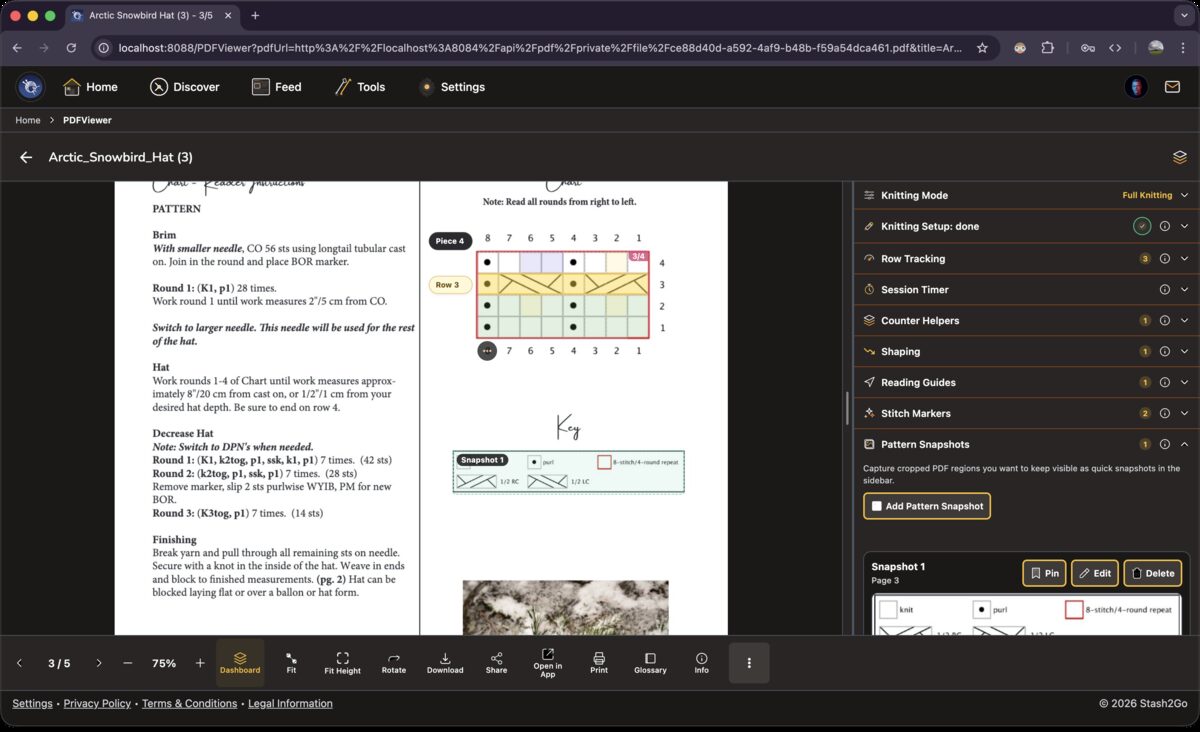This screenshot has width=1200, height=732.
Task: Switch to the Discover tab
Action: 185,87
